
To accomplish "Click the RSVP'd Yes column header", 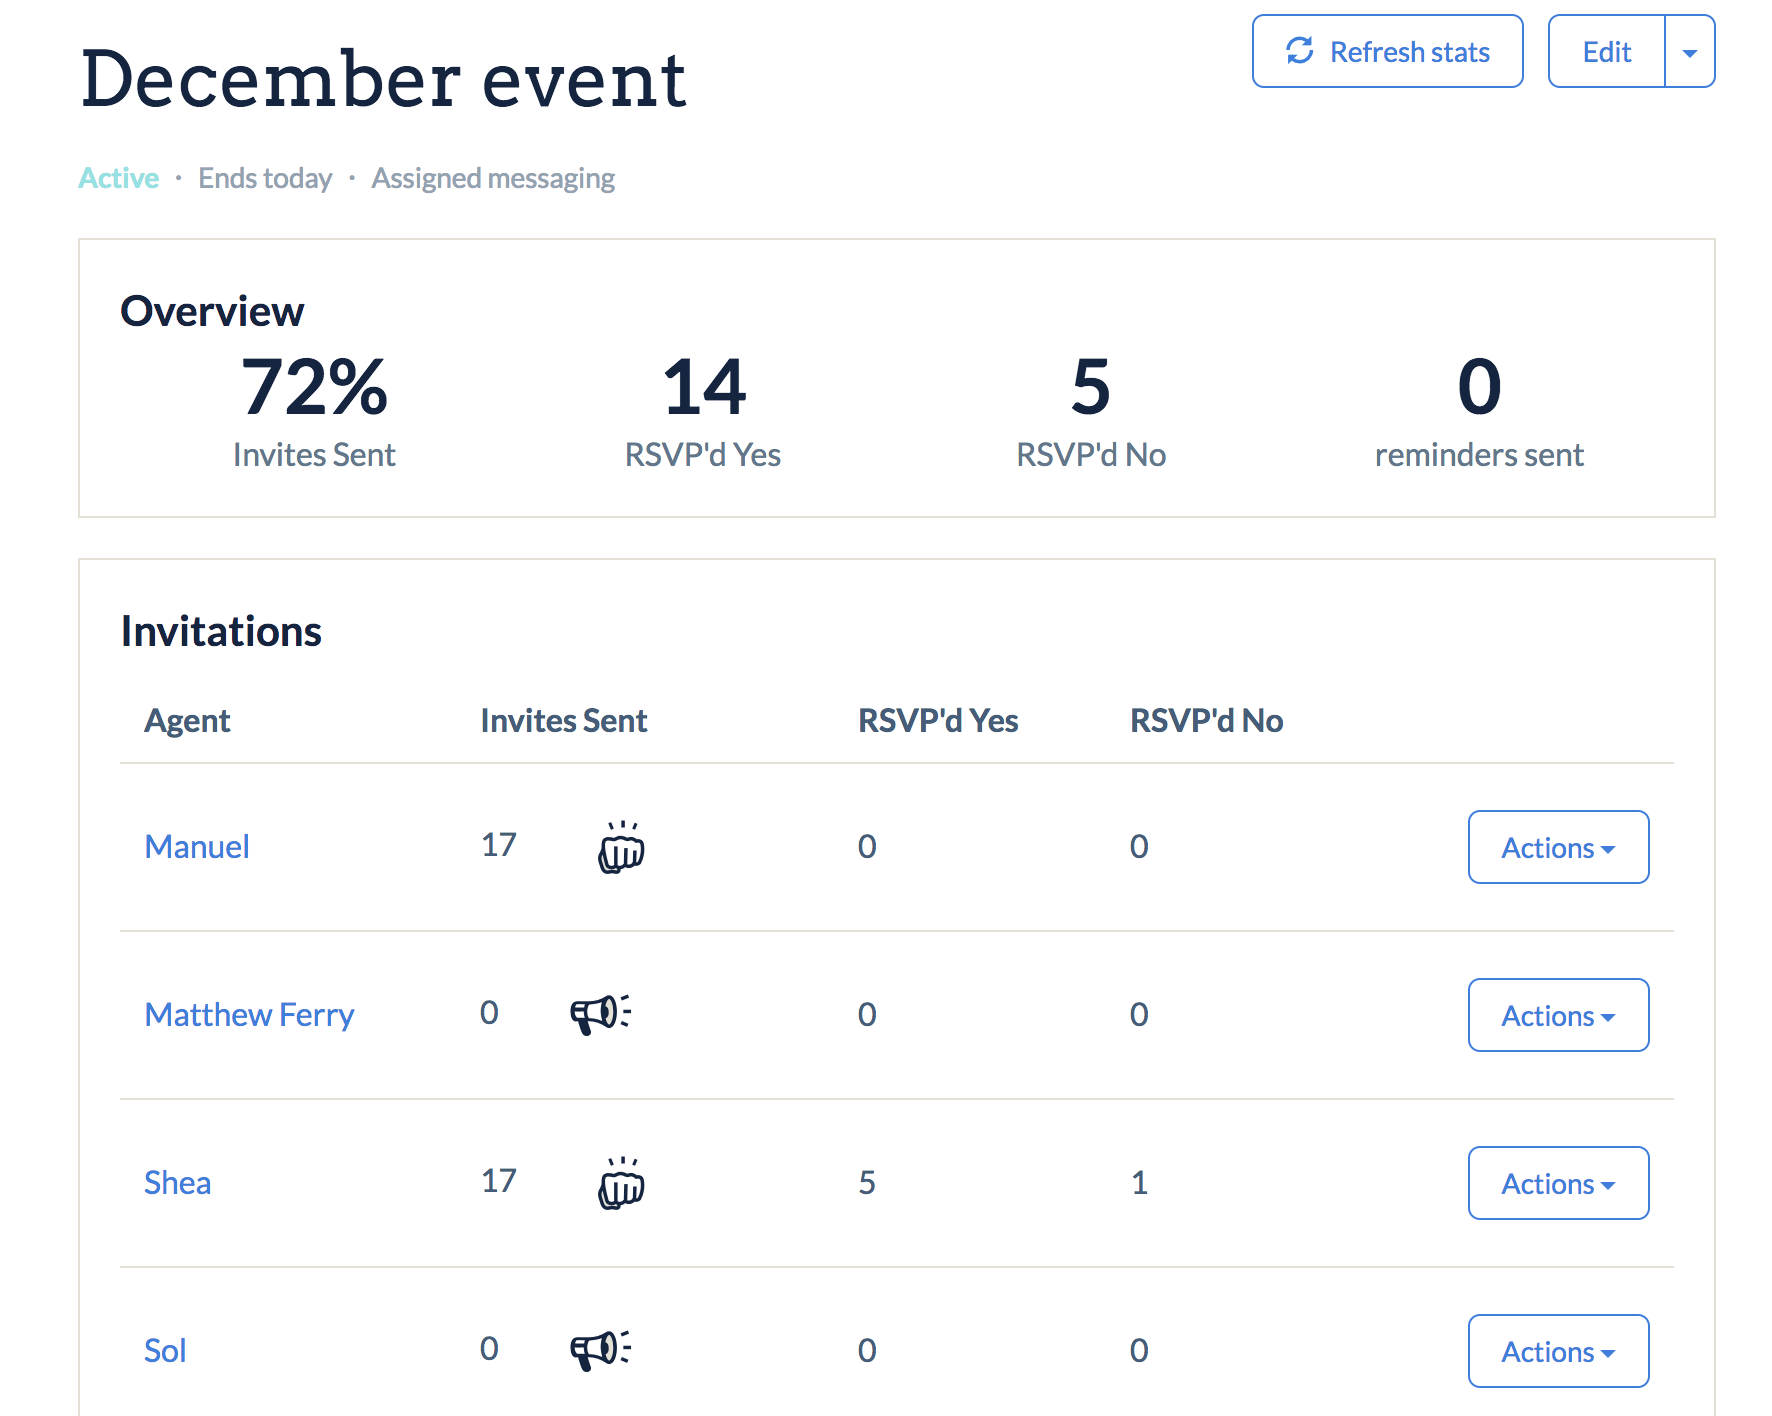I will [938, 721].
